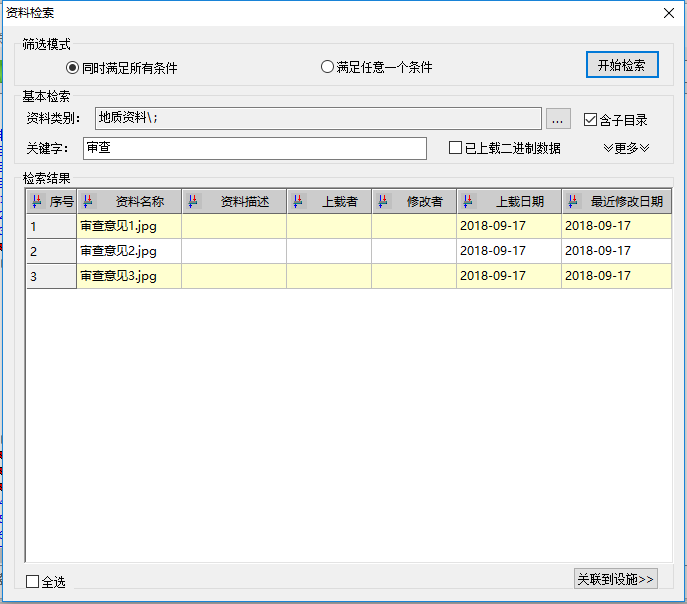
Task: Click into the 关键字 input field
Action: coord(254,148)
